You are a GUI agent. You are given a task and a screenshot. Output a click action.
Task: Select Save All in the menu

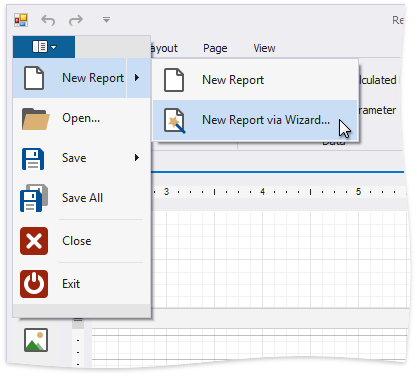pyautogui.click(x=82, y=198)
